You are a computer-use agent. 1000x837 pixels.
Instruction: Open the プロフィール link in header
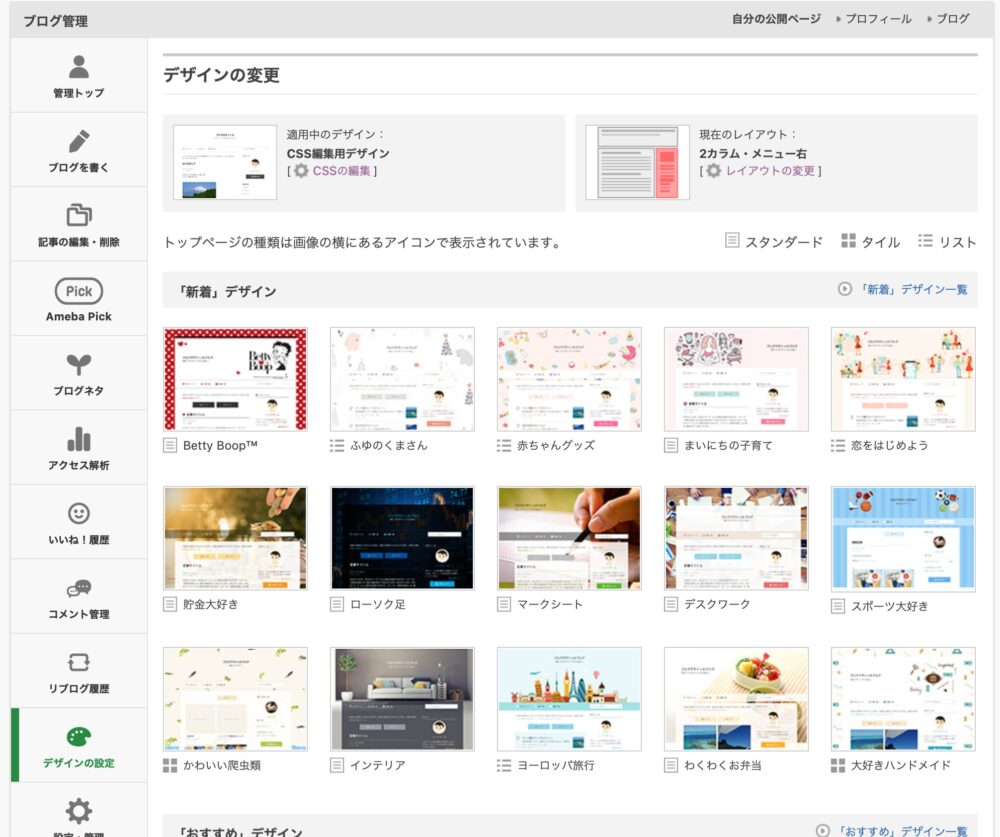(x=878, y=19)
